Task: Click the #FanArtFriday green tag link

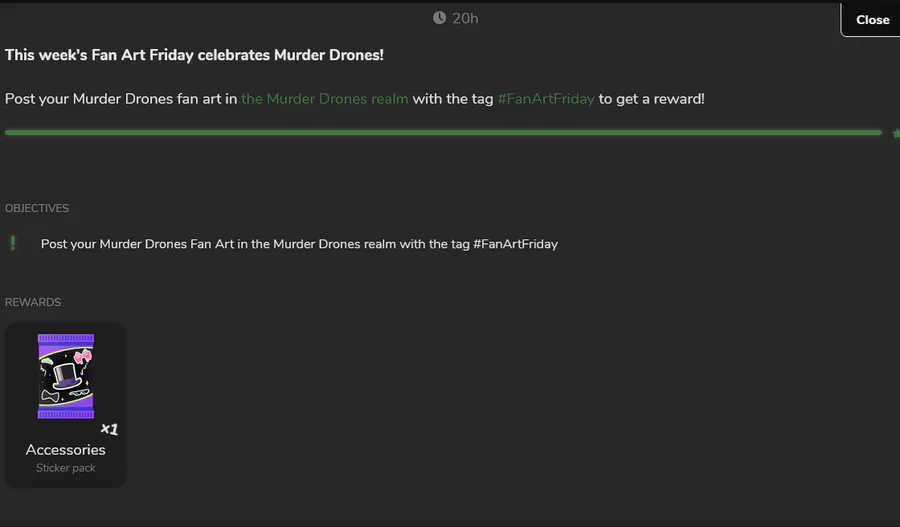Action: pyautogui.click(x=546, y=99)
